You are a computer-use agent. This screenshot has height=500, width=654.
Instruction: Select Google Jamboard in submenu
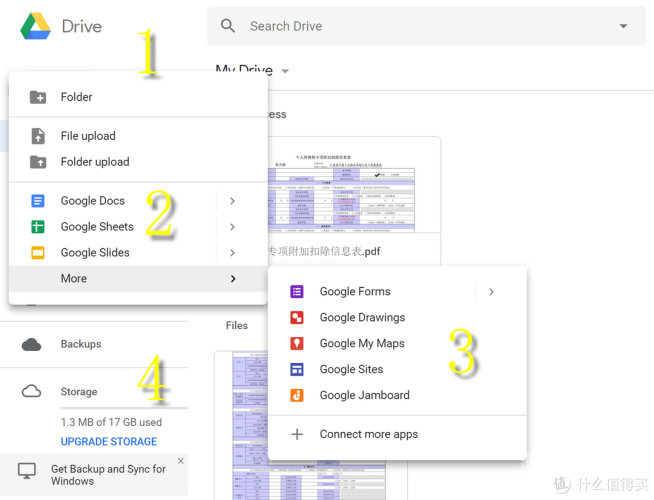click(397, 395)
